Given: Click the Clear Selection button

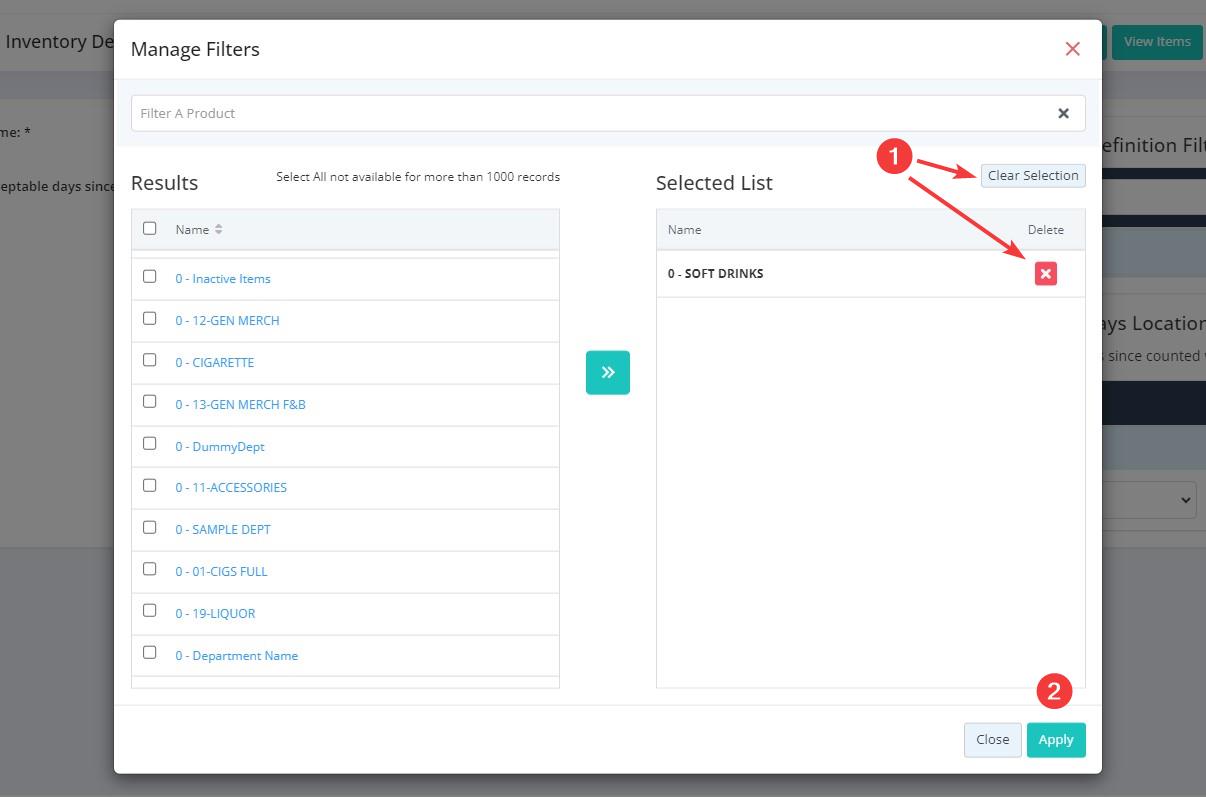Looking at the screenshot, I should pos(1033,175).
